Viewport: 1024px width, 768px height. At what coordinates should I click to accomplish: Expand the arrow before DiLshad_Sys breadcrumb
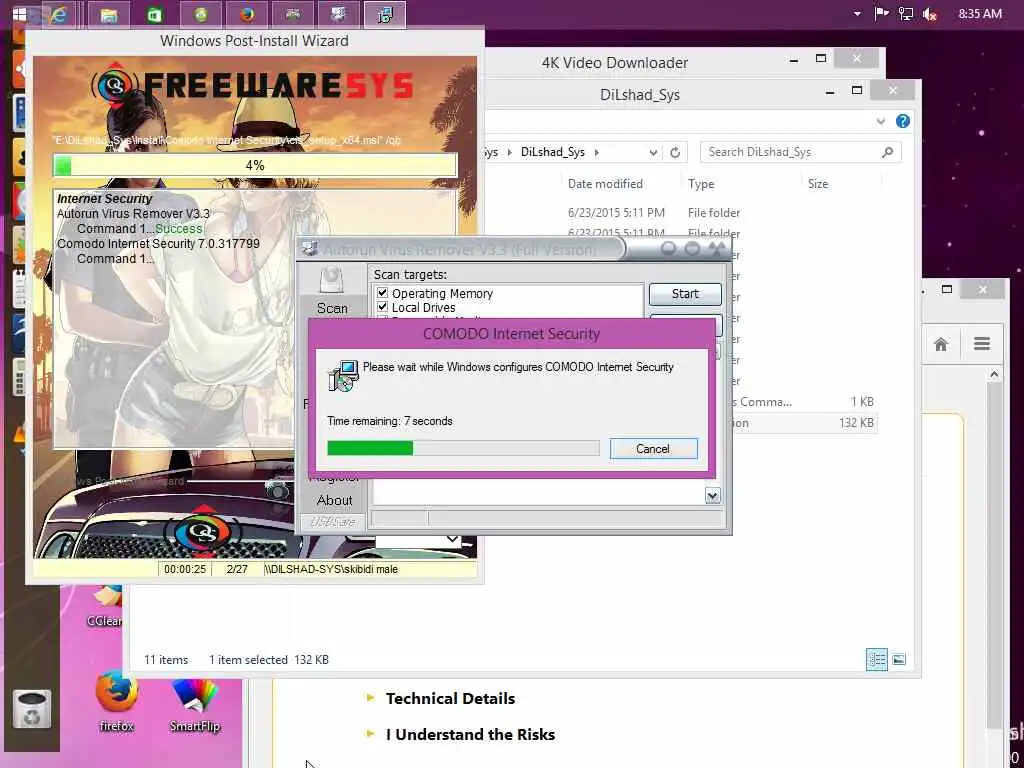tap(509, 152)
